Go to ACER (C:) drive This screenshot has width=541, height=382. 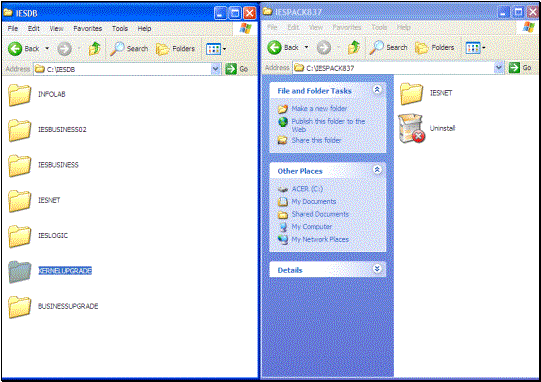307,189
